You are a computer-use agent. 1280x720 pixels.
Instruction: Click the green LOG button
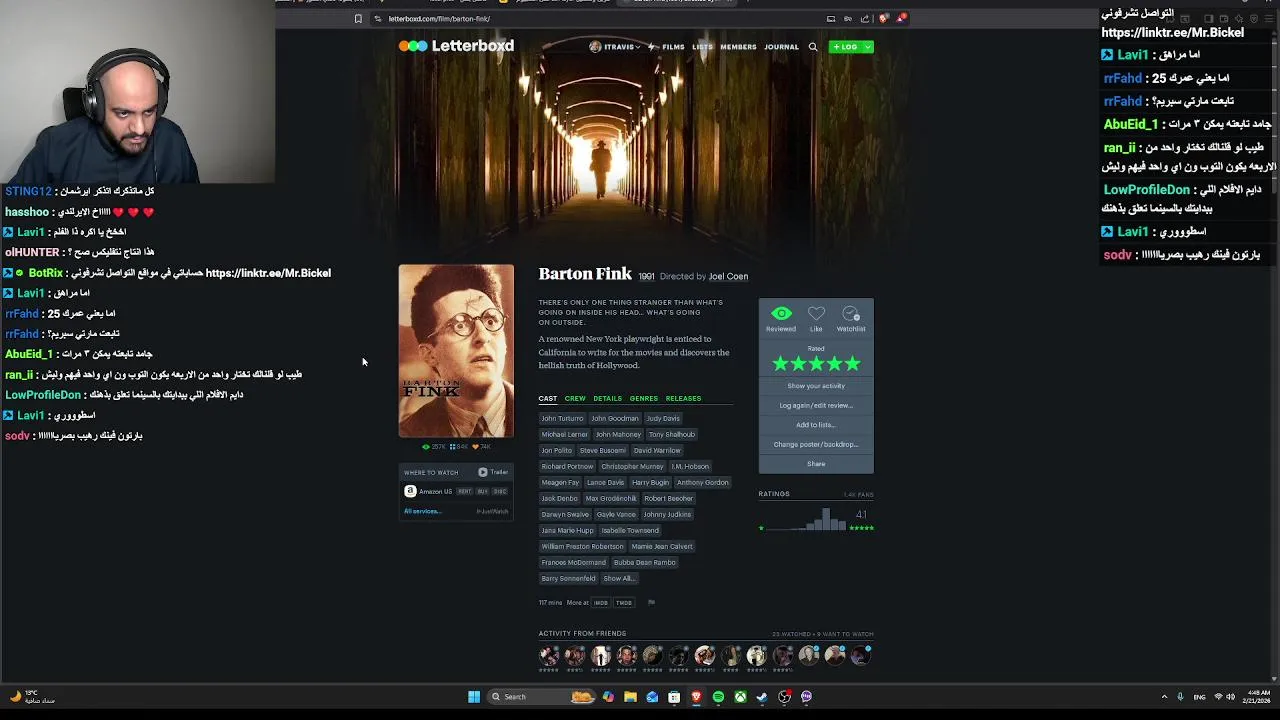point(846,47)
